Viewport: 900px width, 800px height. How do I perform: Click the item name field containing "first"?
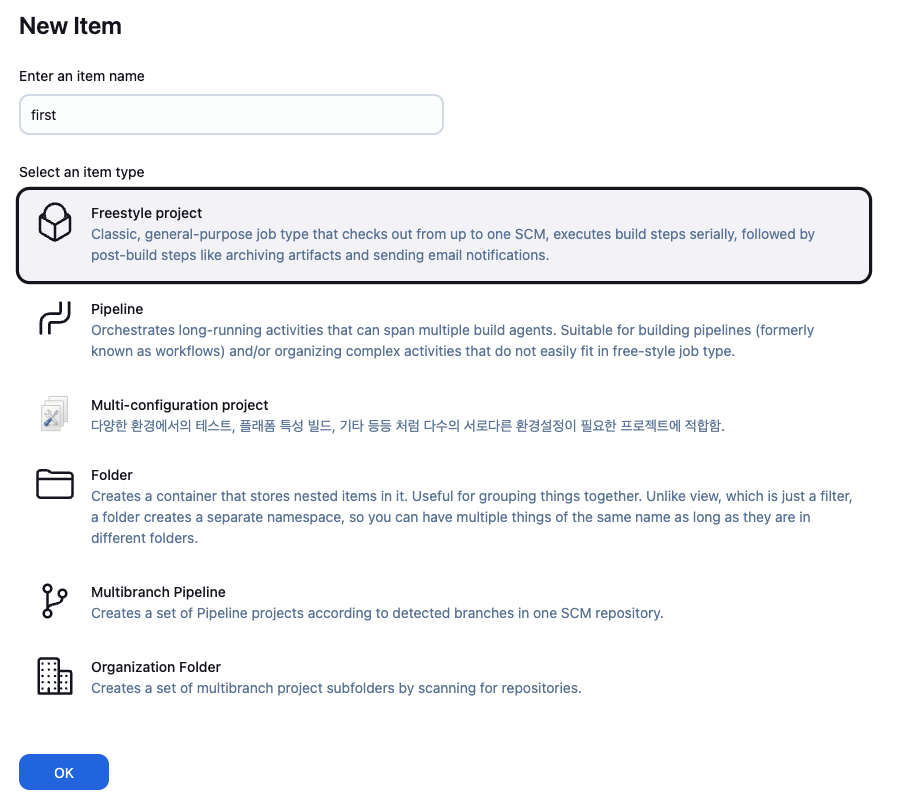click(231, 115)
